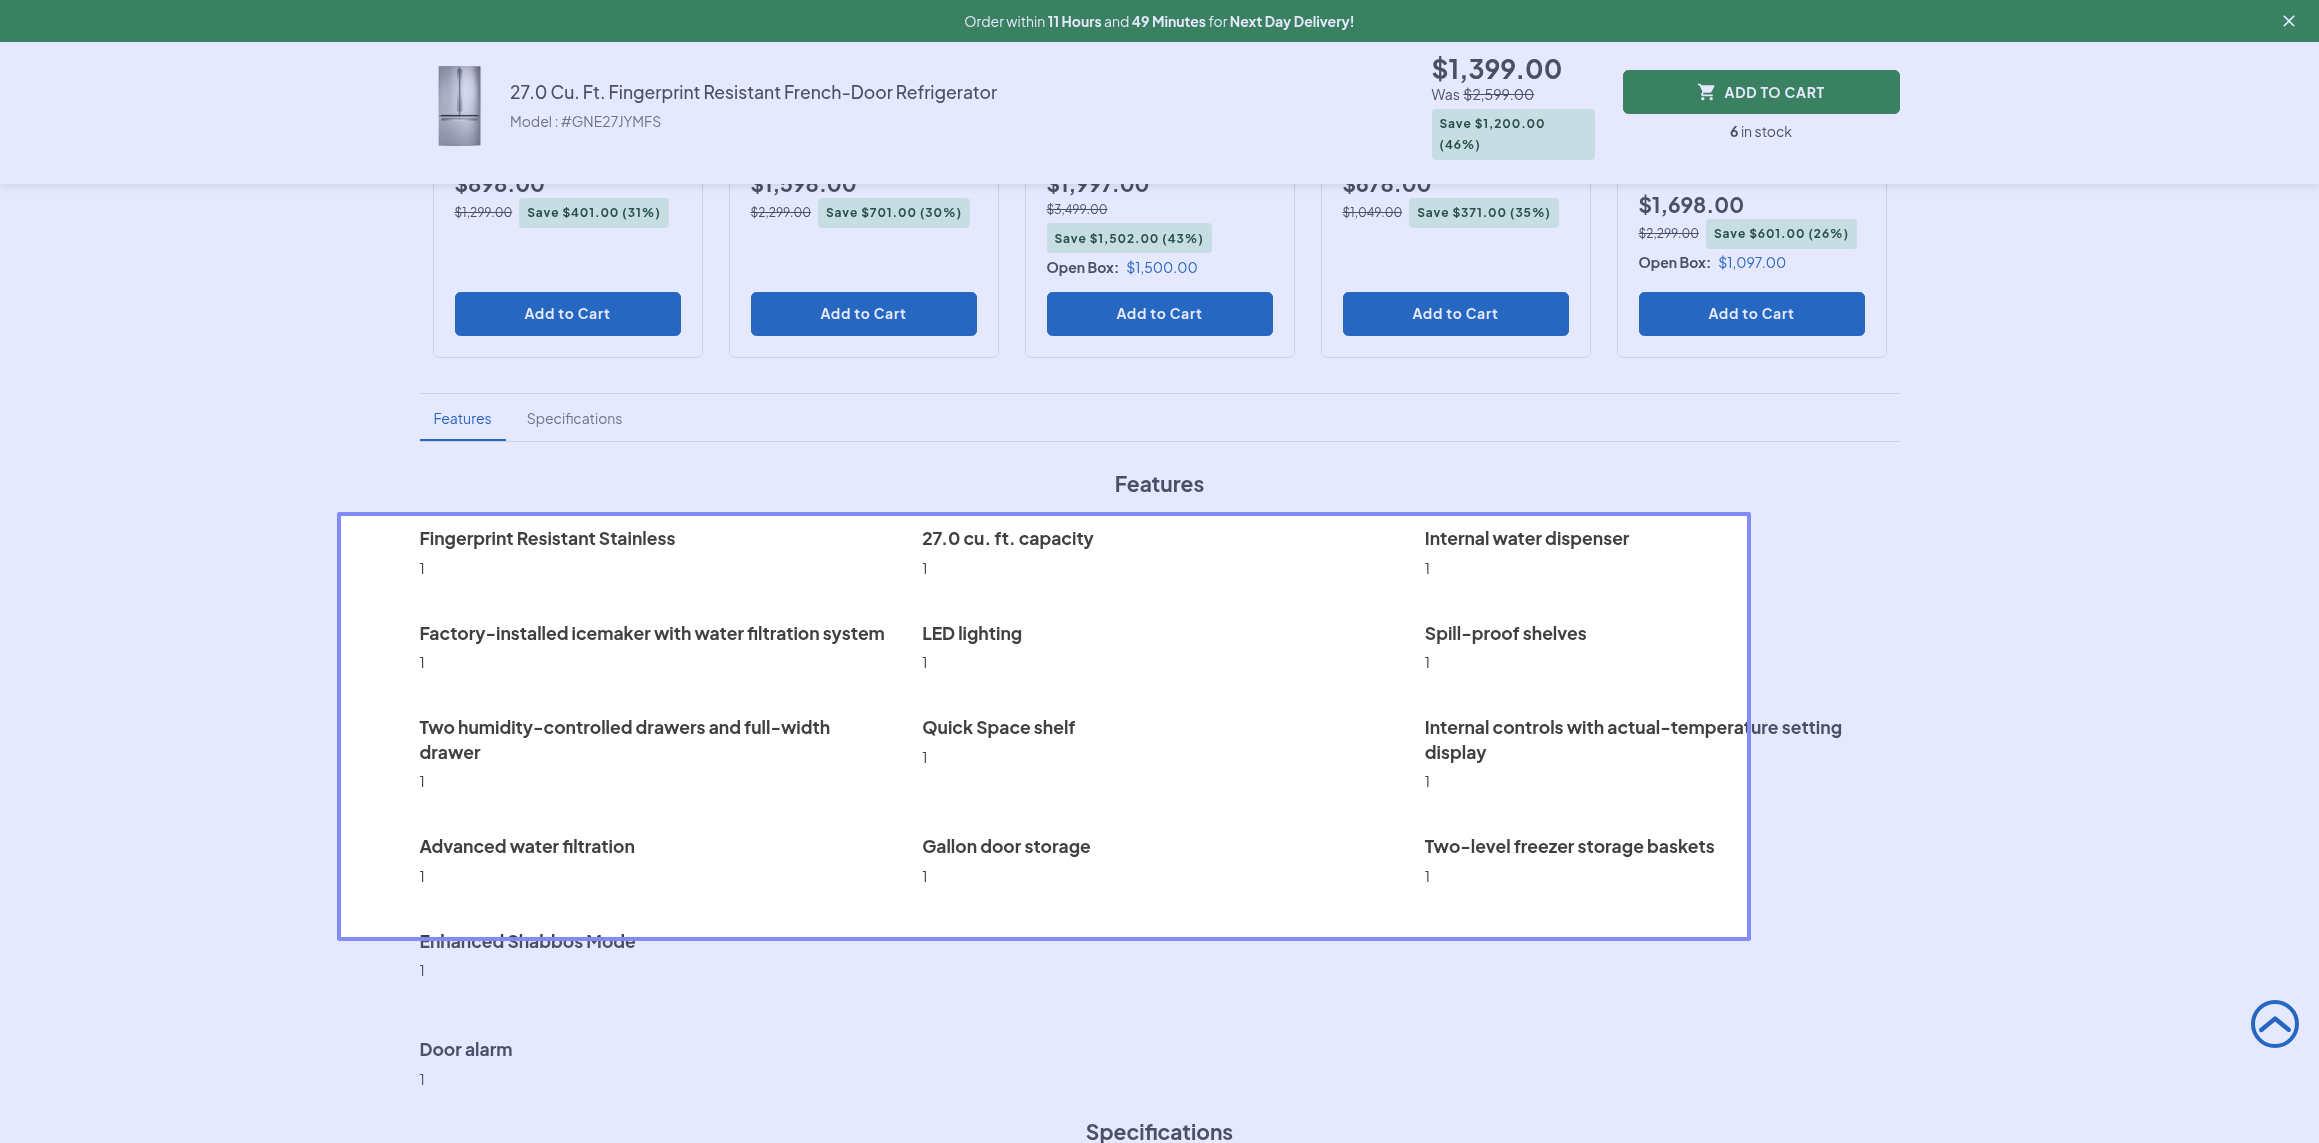Add the $371.00 savings product to cart

[x=1455, y=314]
